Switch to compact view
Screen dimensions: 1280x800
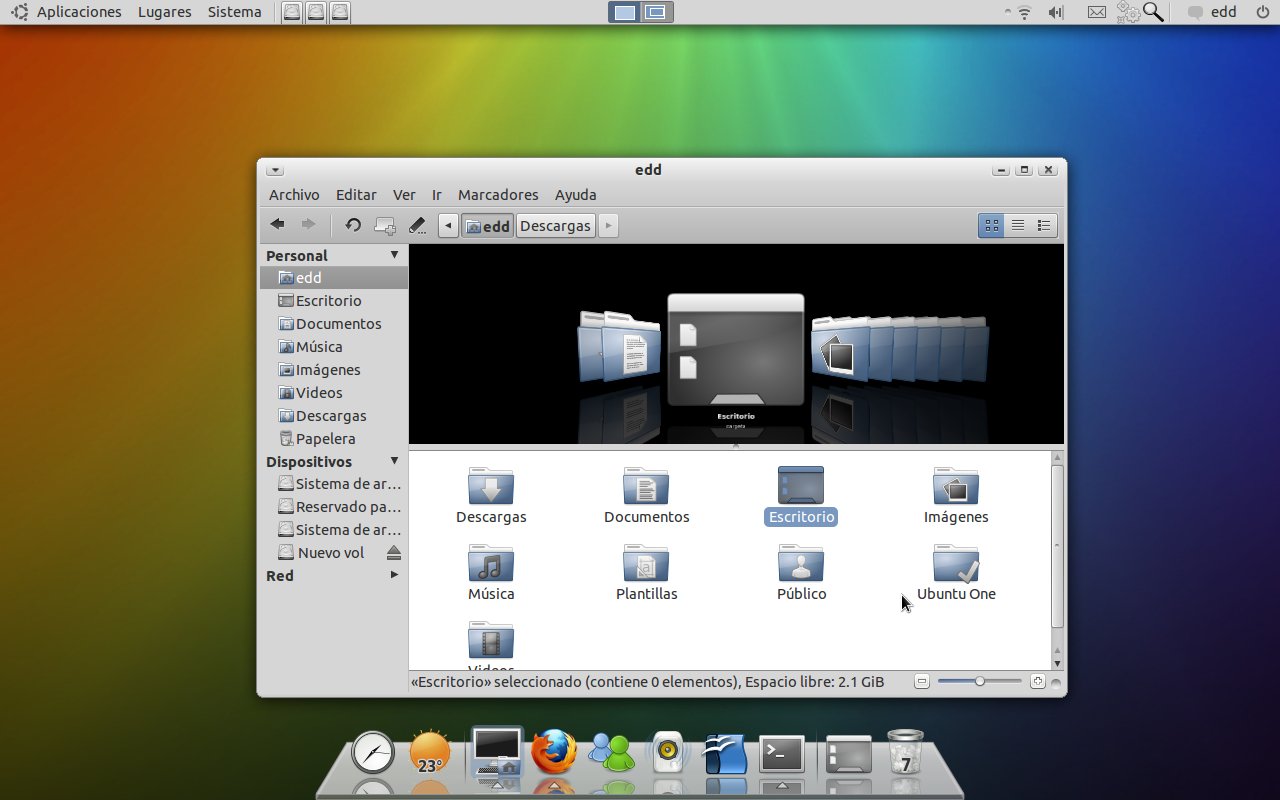point(1044,225)
